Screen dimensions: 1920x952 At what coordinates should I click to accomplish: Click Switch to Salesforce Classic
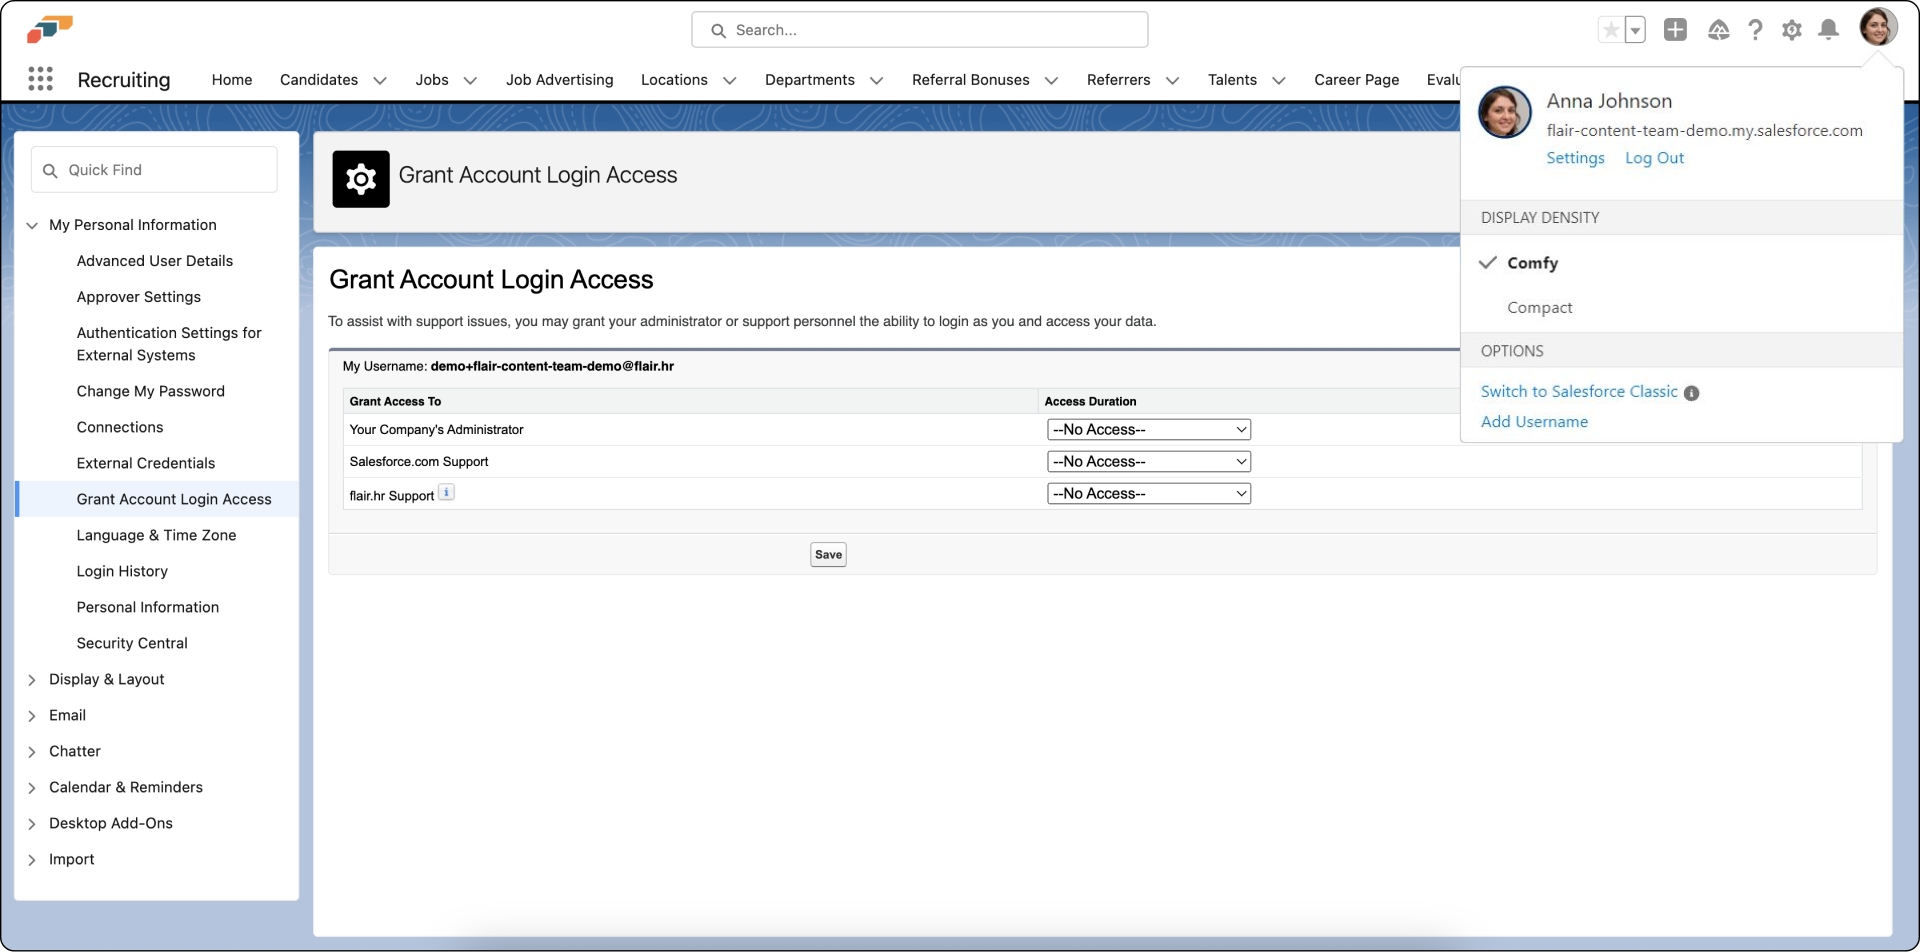(x=1579, y=391)
